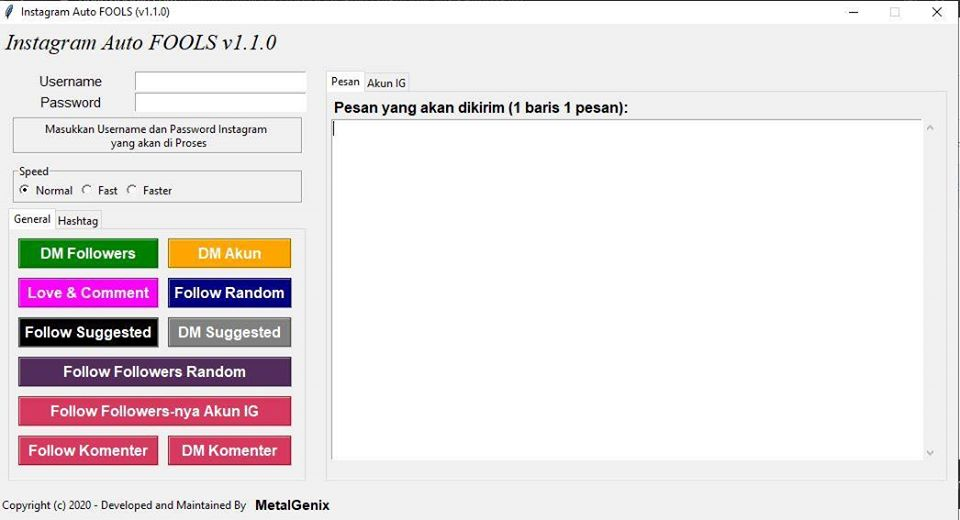Click the DM Komenter button

(230, 450)
